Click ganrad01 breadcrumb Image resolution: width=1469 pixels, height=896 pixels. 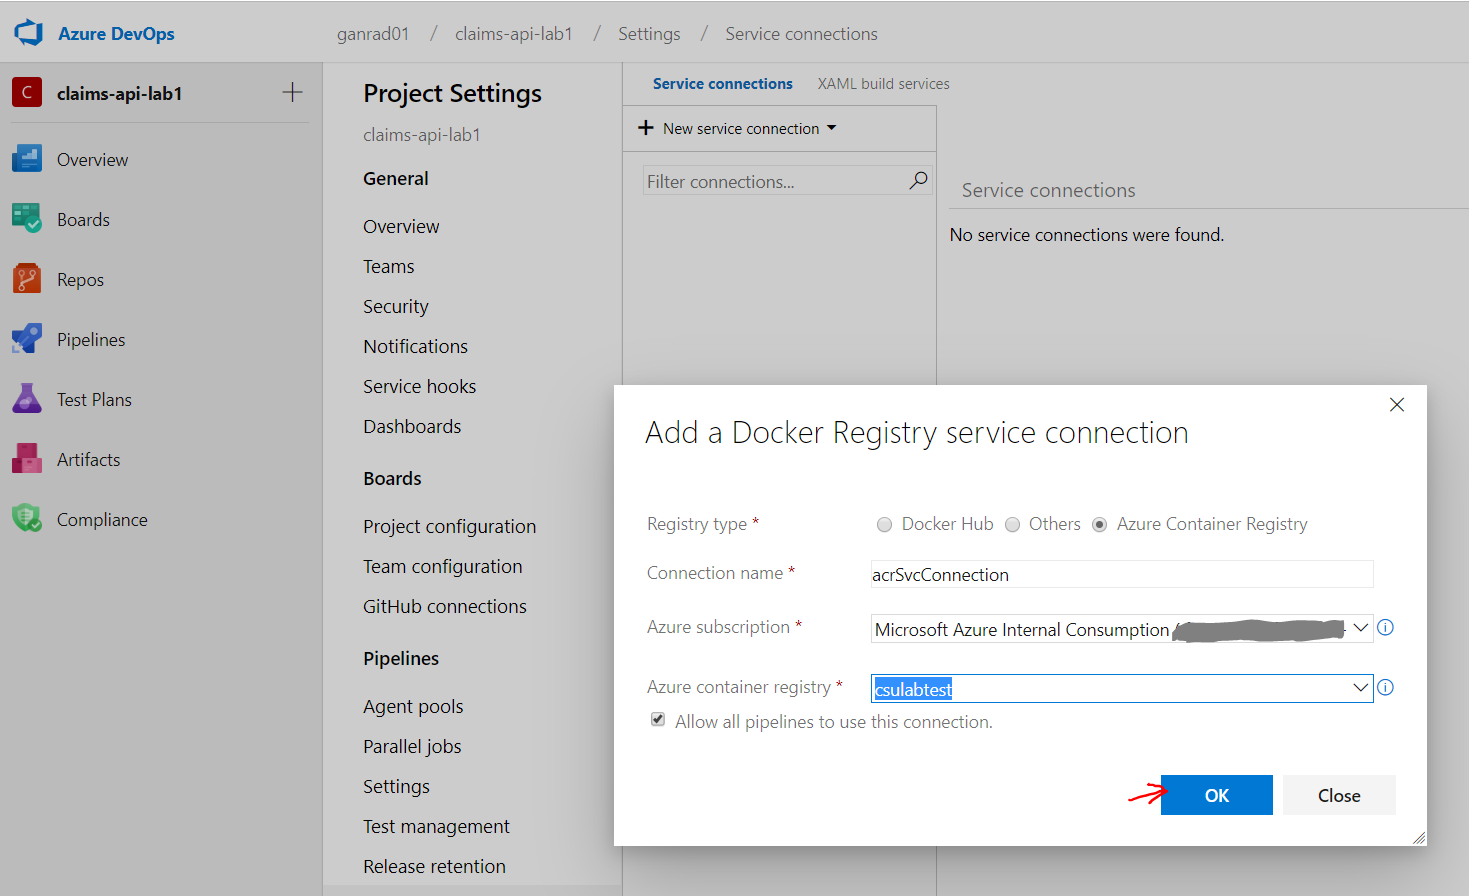point(373,34)
